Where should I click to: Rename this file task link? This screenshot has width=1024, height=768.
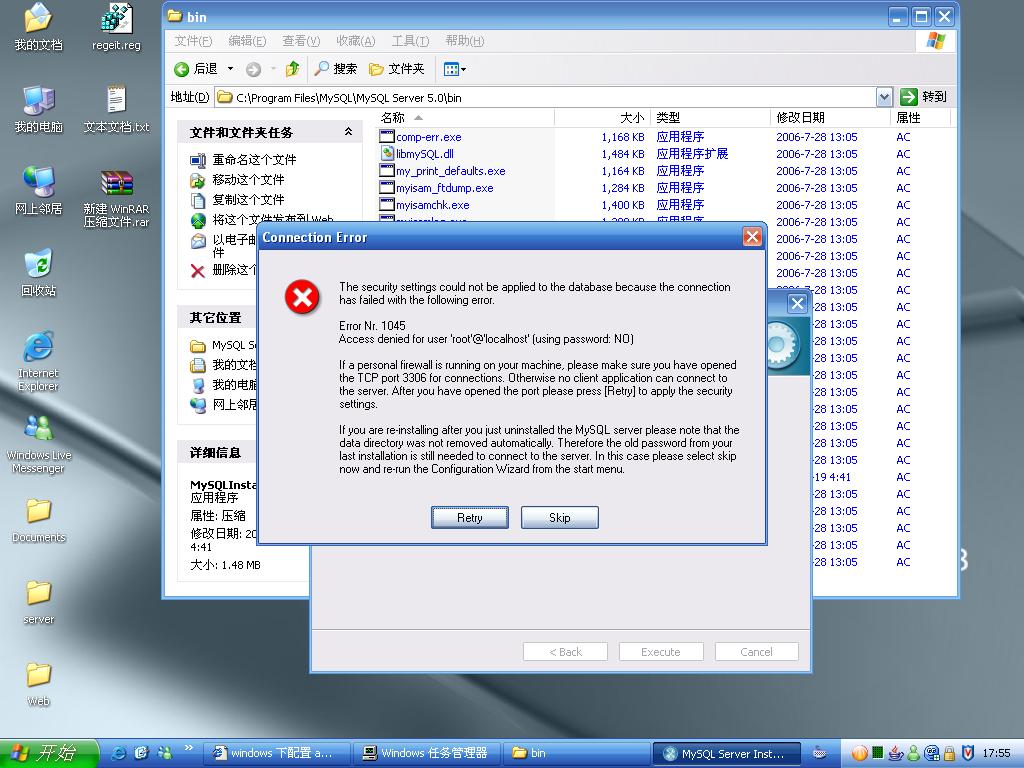pos(254,159)
